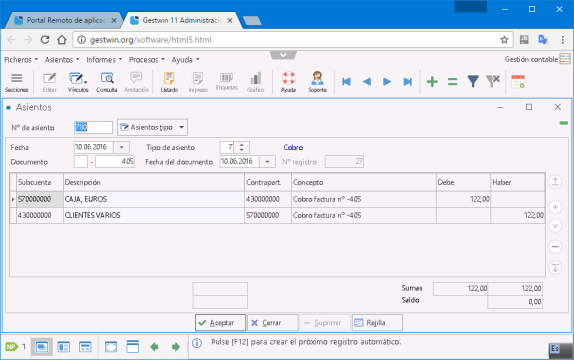Image resolution: width=574 pixels, height=360 pixels.
Task: Add a line with circular plus button
Action: [555, 207]
